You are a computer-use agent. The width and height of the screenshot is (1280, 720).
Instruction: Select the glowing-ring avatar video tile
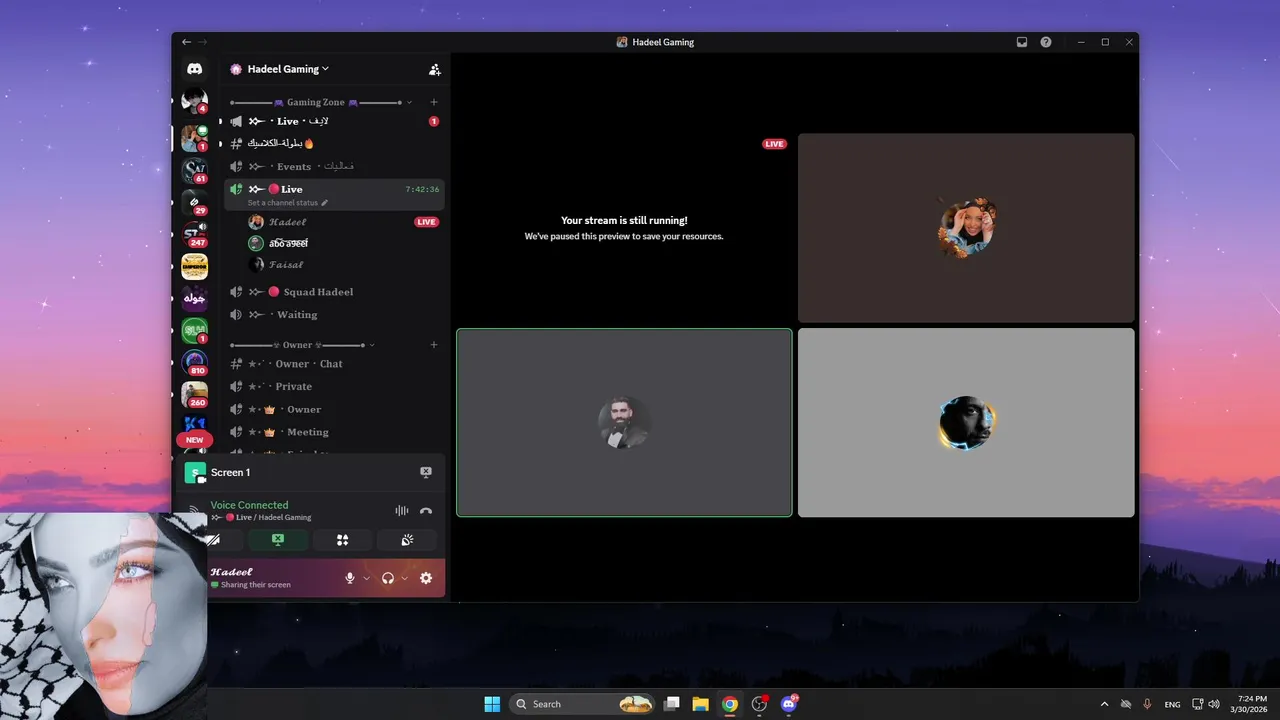tap(966, 423)
